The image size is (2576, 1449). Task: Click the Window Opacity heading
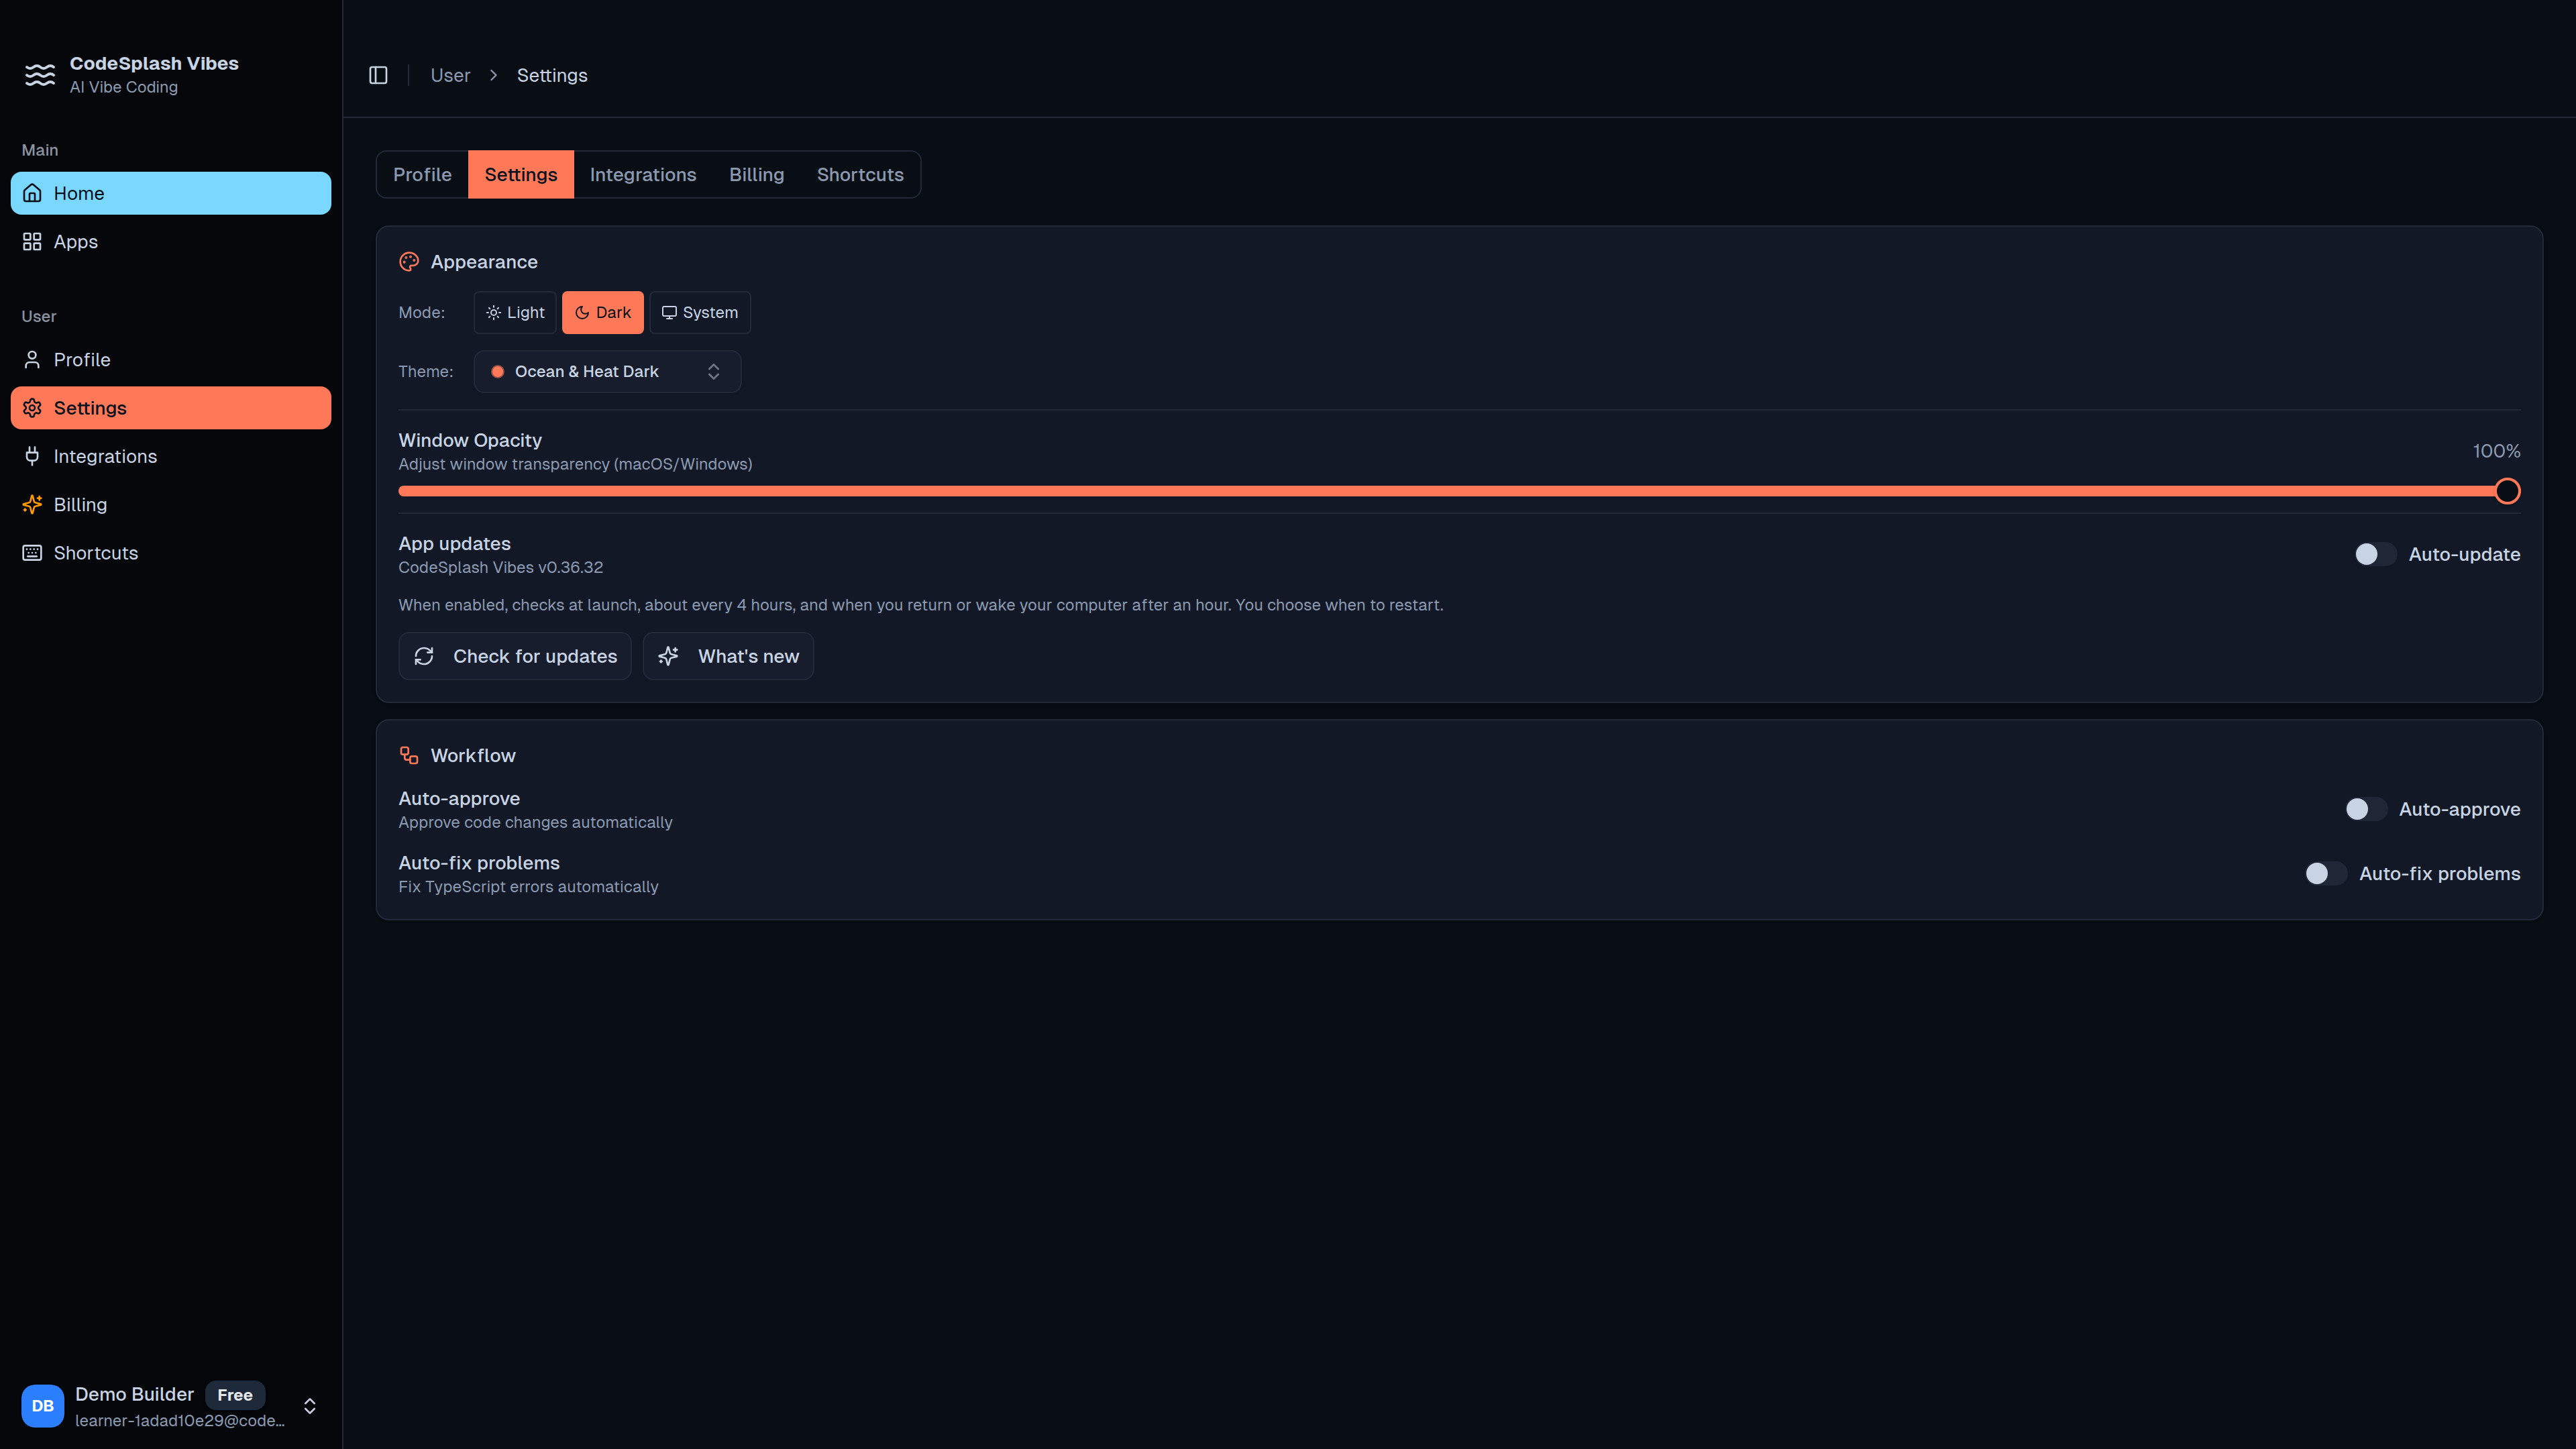click(x=470, y=440)
